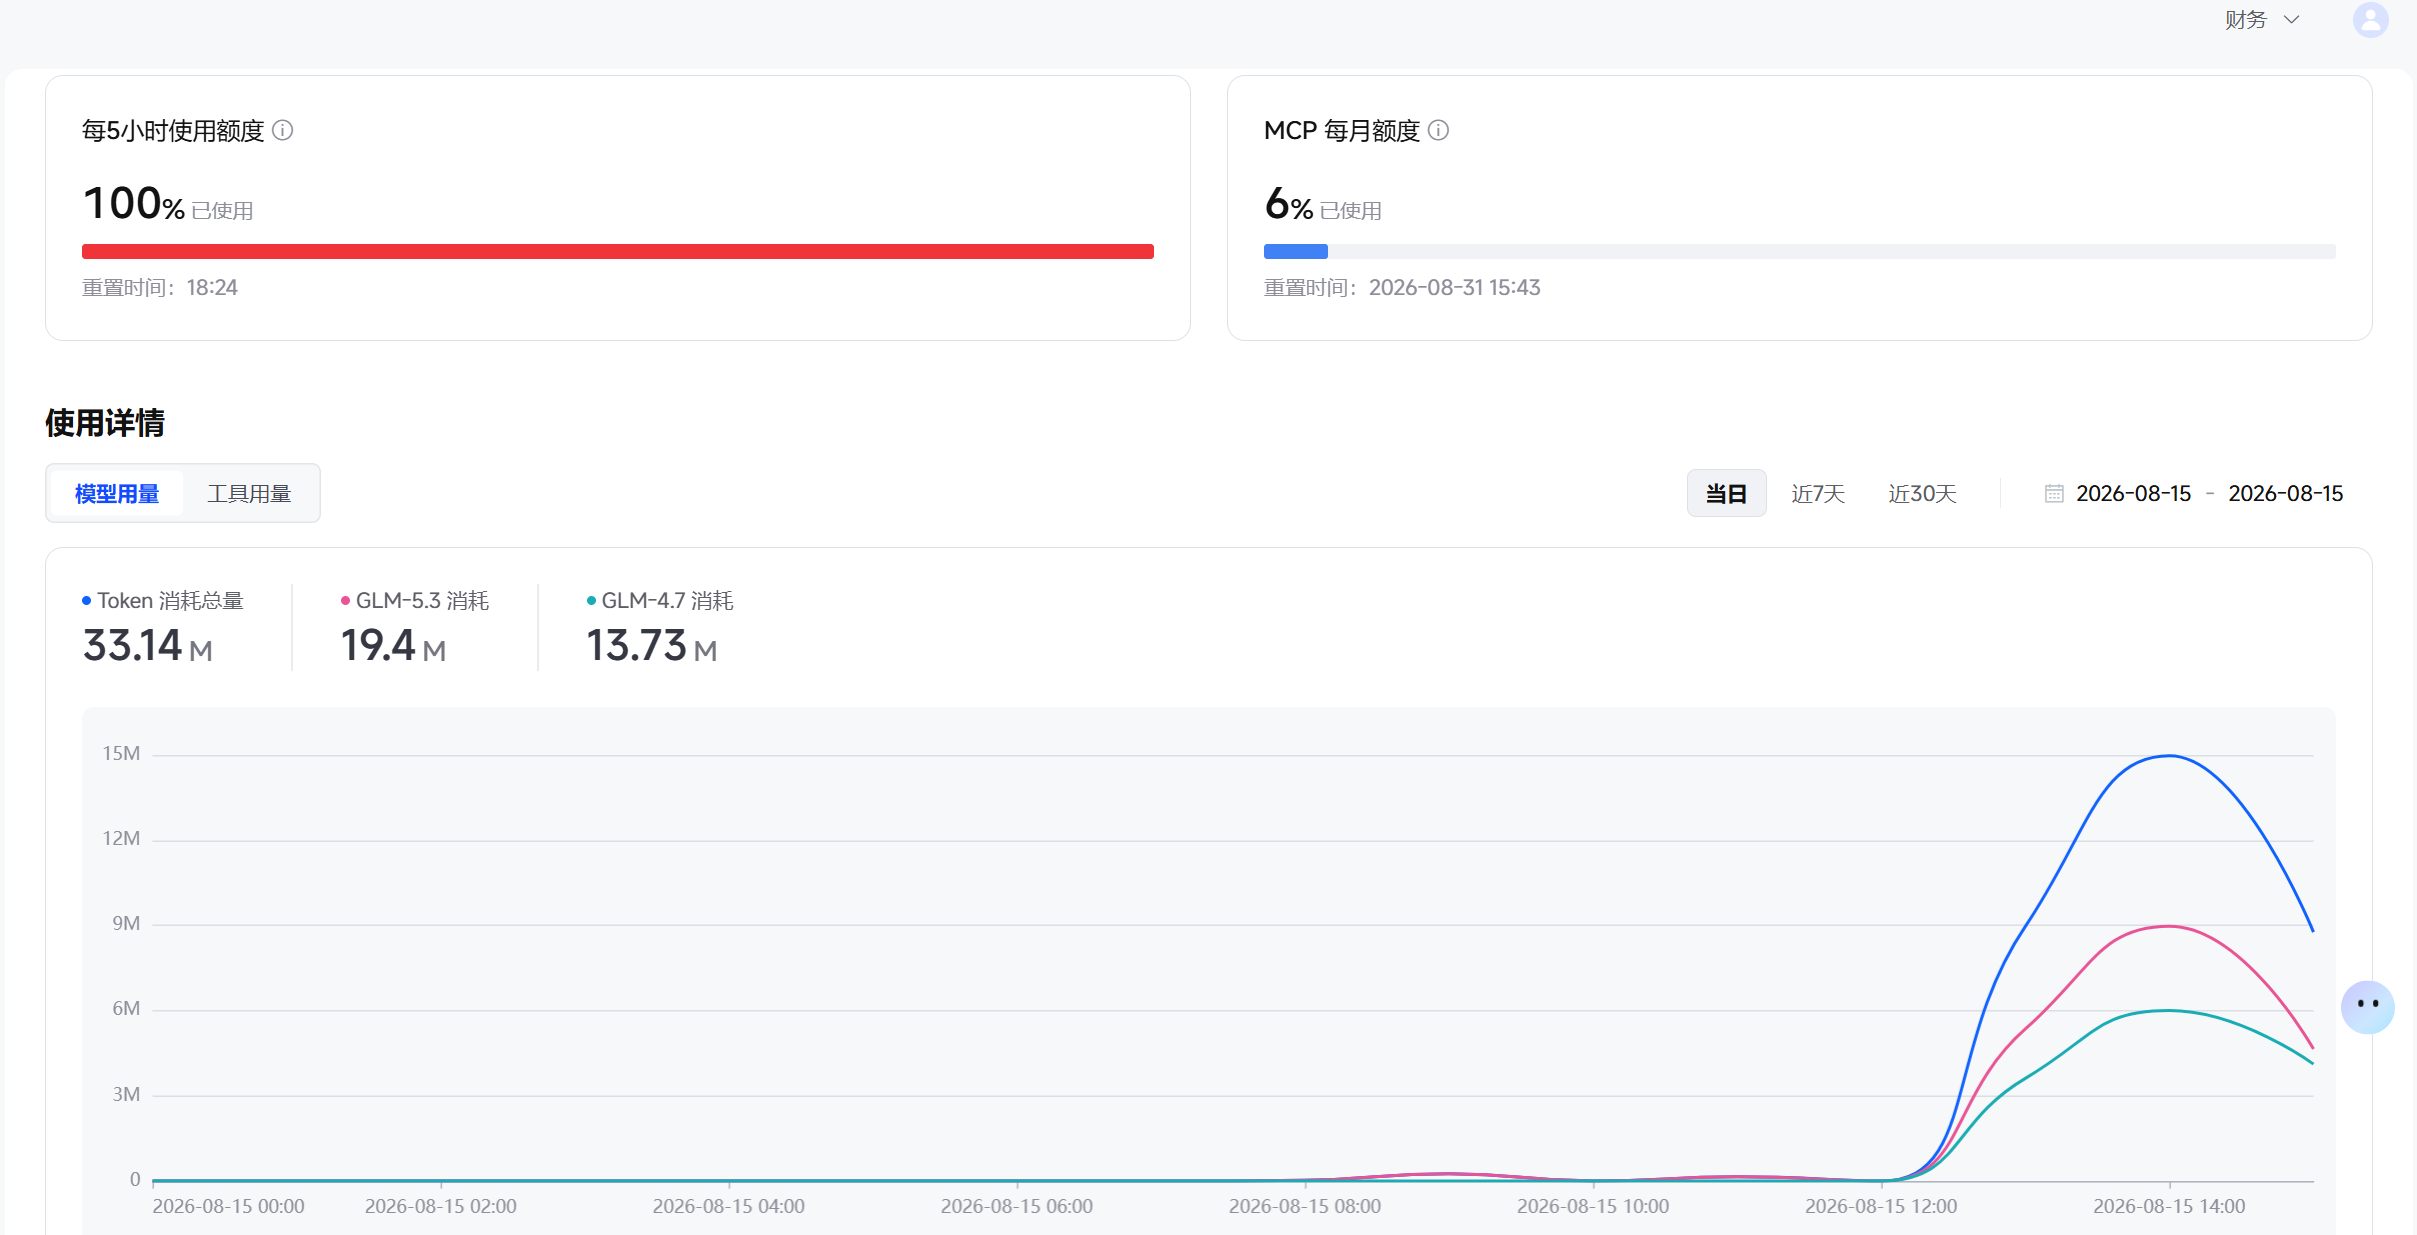Click the 6M y-axis label

pos(126,1008)
